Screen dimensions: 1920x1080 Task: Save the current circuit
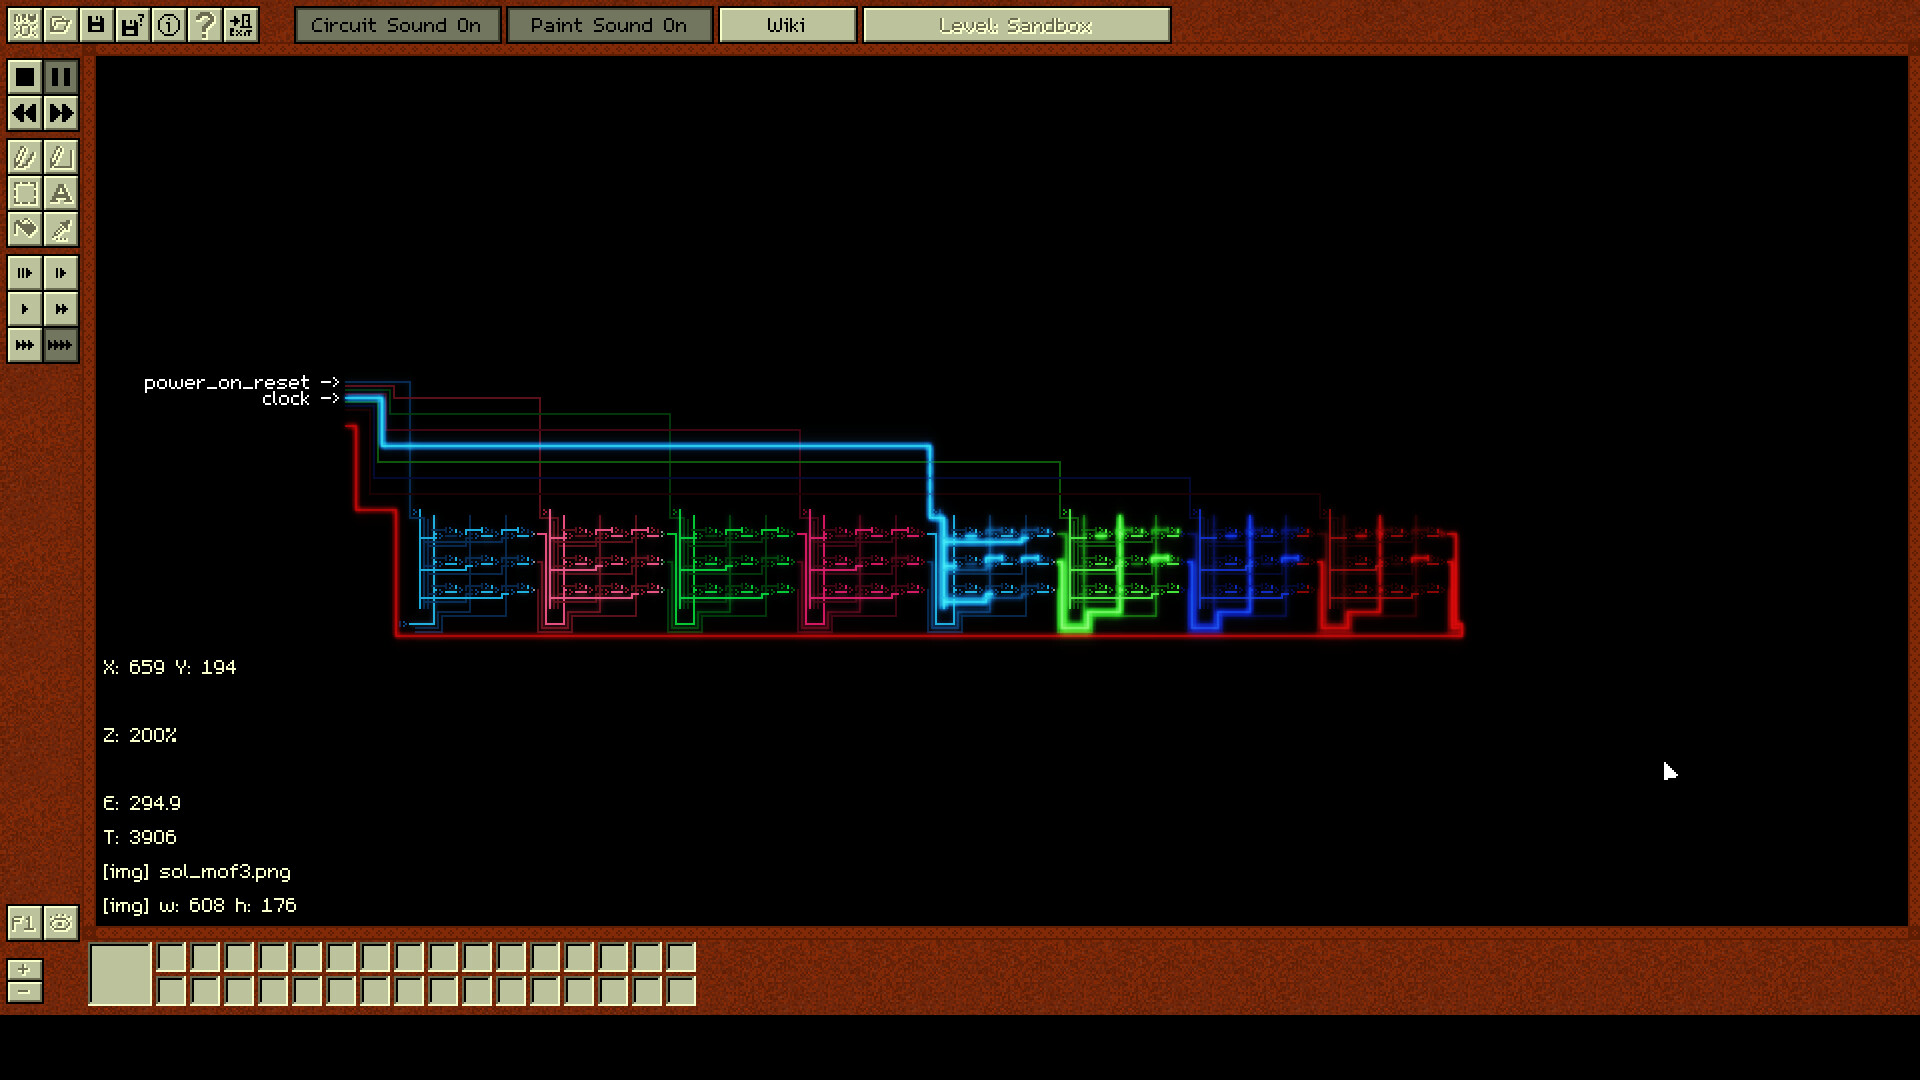(x=96, y=25)
